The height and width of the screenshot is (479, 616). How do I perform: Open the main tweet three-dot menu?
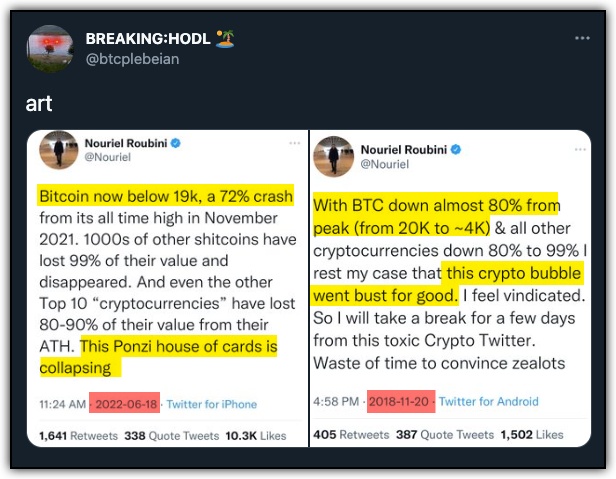pos(582,38)
